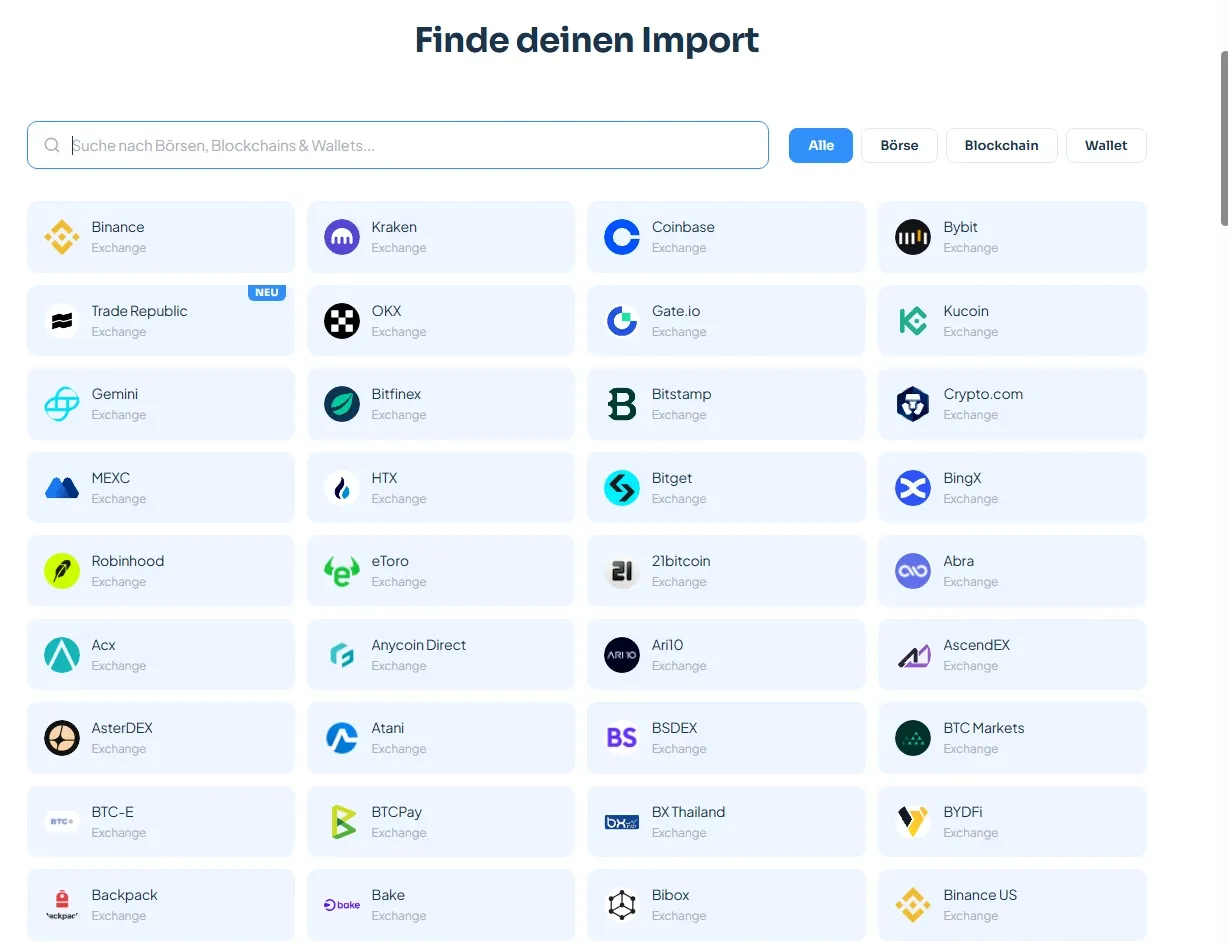Click the Gemini logo icon

coord(62,404)
